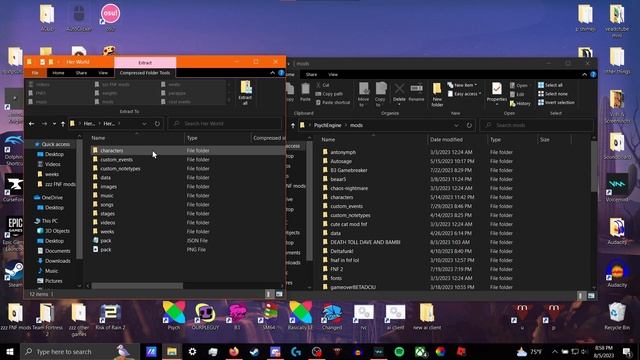The image size is (640, 360).
Task: Click Extract all in Her World window
Action: coord(245,93)
